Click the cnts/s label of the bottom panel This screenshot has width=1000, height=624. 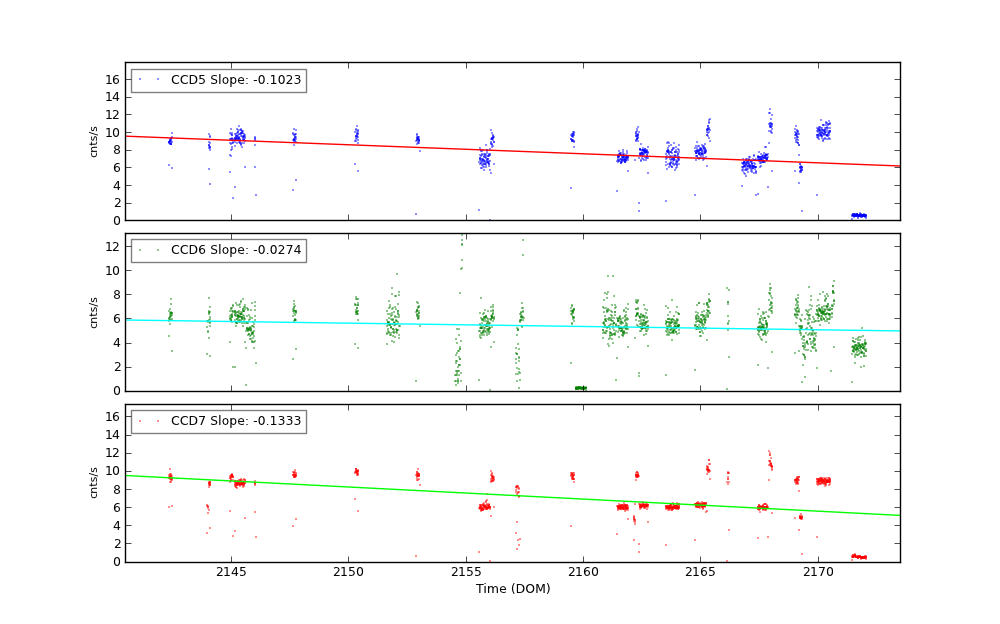click(94, 482)
